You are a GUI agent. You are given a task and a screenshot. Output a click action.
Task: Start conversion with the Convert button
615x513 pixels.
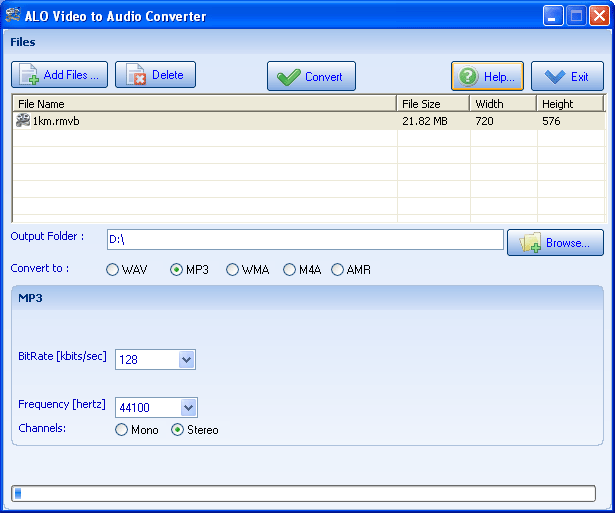(311, 76)
